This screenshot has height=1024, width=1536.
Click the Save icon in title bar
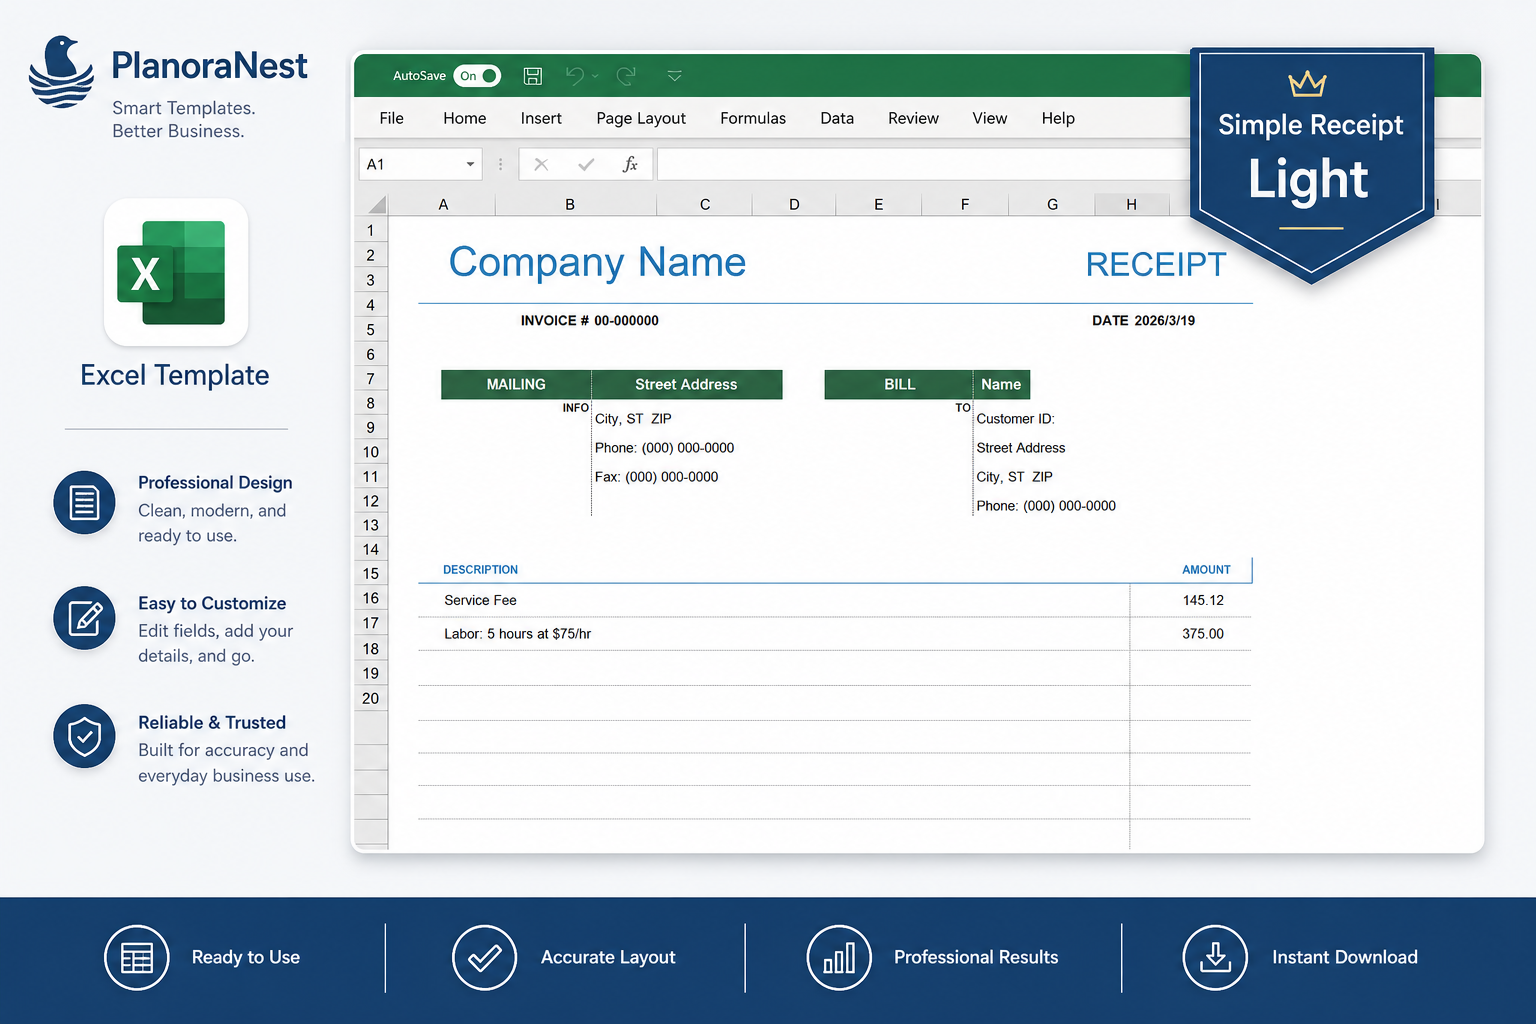533,76
